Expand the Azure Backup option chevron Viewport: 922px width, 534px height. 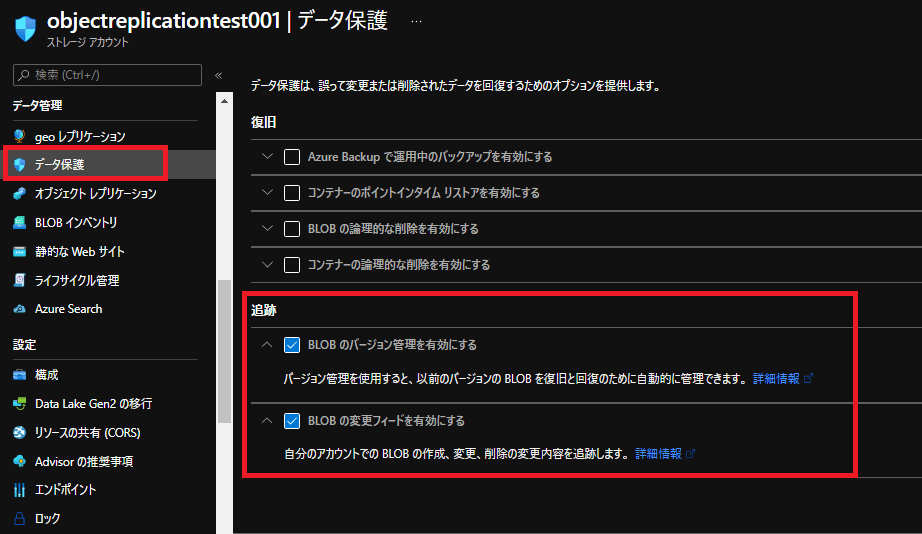[268, 156]
